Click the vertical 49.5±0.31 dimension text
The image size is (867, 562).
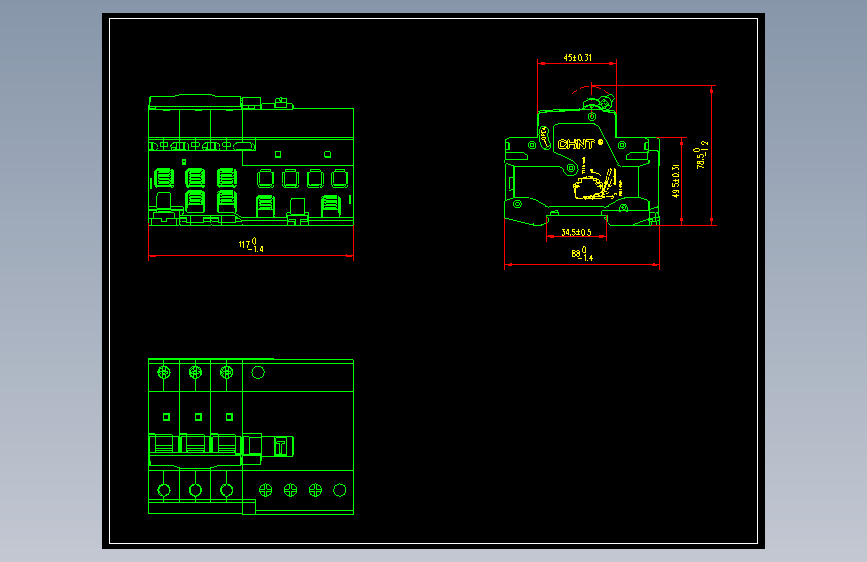(676, 181)
